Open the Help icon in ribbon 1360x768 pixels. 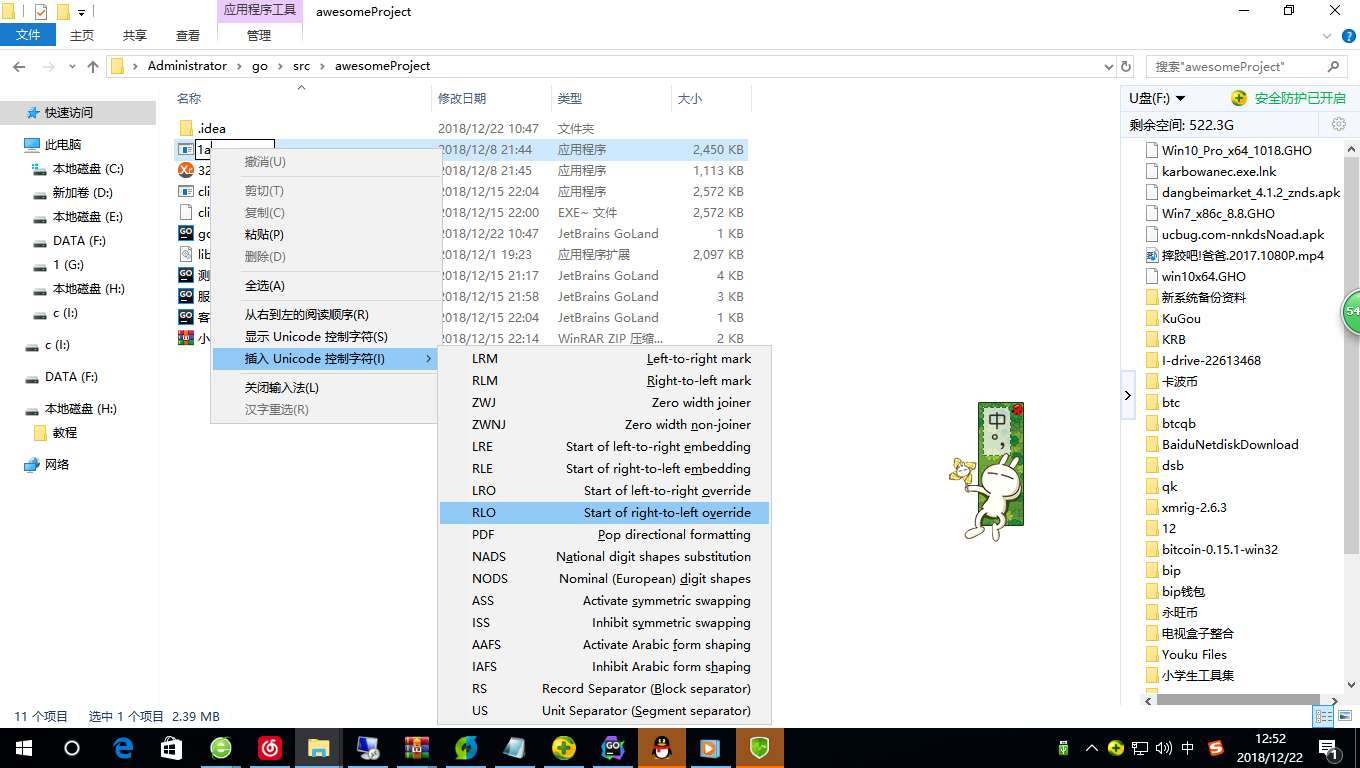1347,36
